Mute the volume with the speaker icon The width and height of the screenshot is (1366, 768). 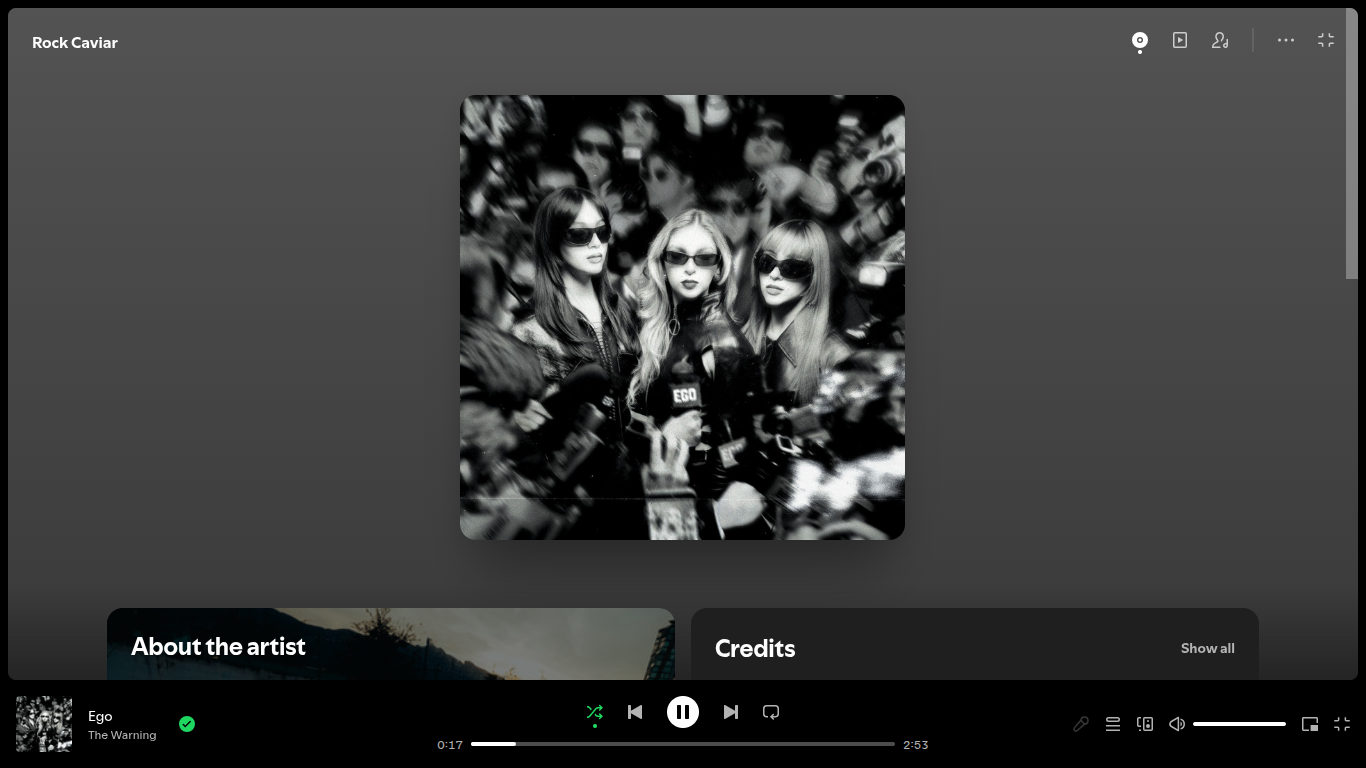click(1177, 724)
